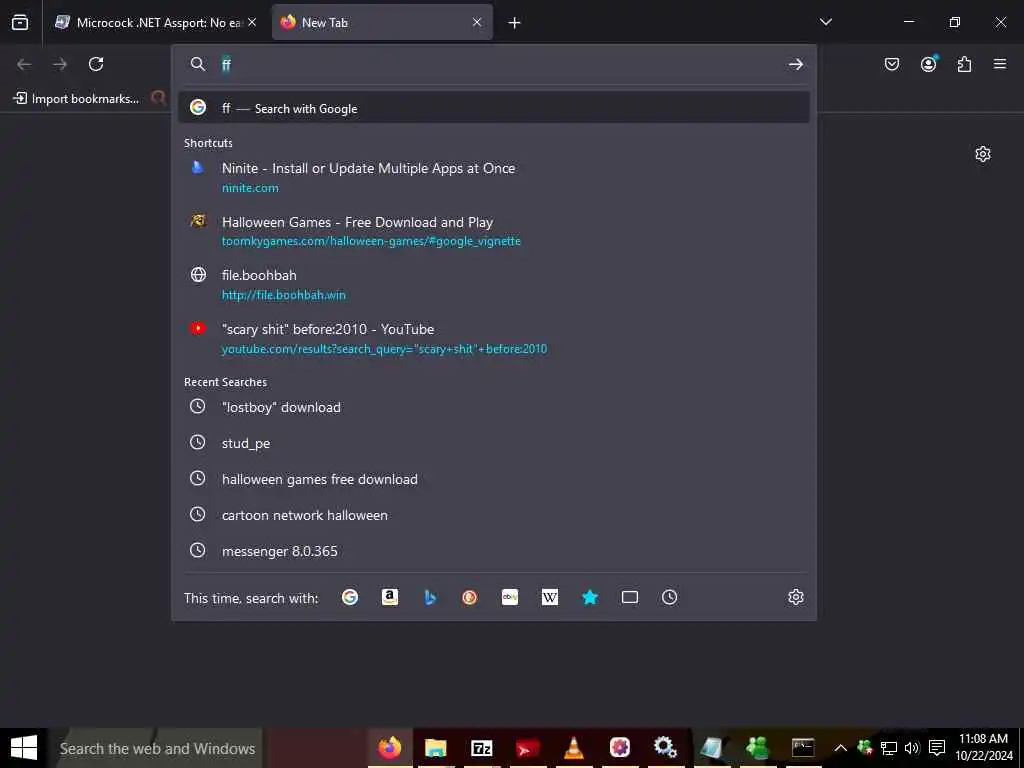Open command prompt from taskbar
The image size is (1024, 768).
(x=803, y=748)
